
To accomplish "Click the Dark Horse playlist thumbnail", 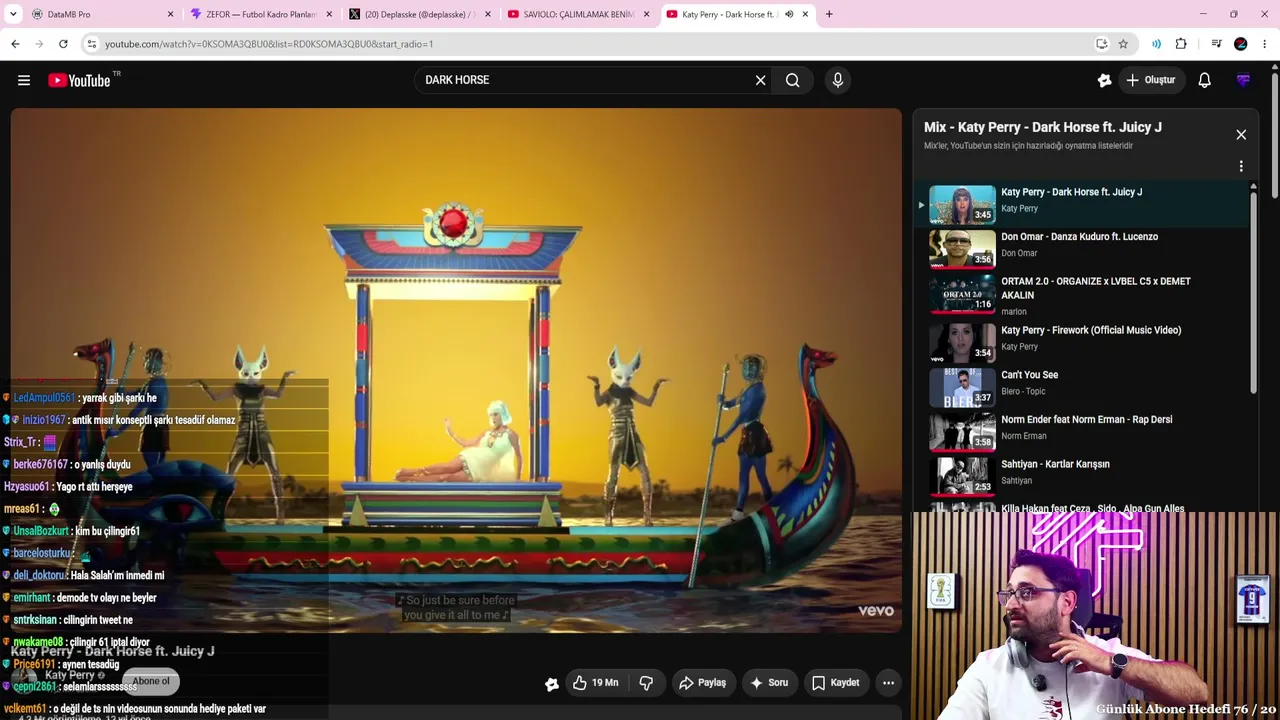I will point(962,204).
